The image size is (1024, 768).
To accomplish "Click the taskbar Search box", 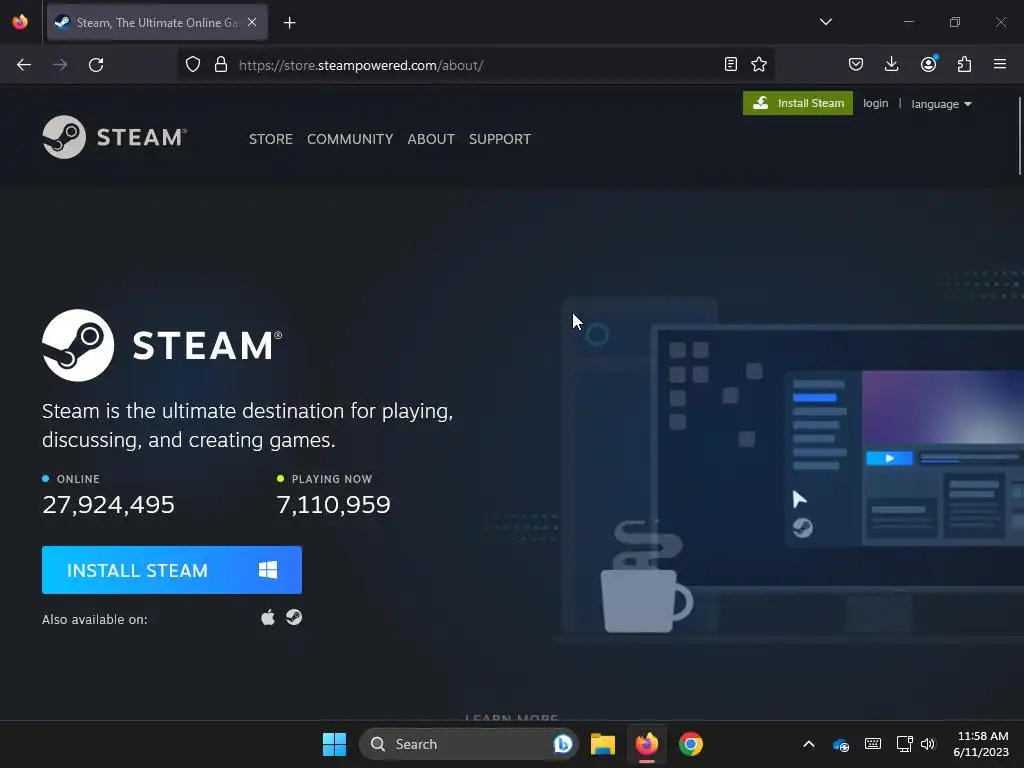I will tap(469, 744).
